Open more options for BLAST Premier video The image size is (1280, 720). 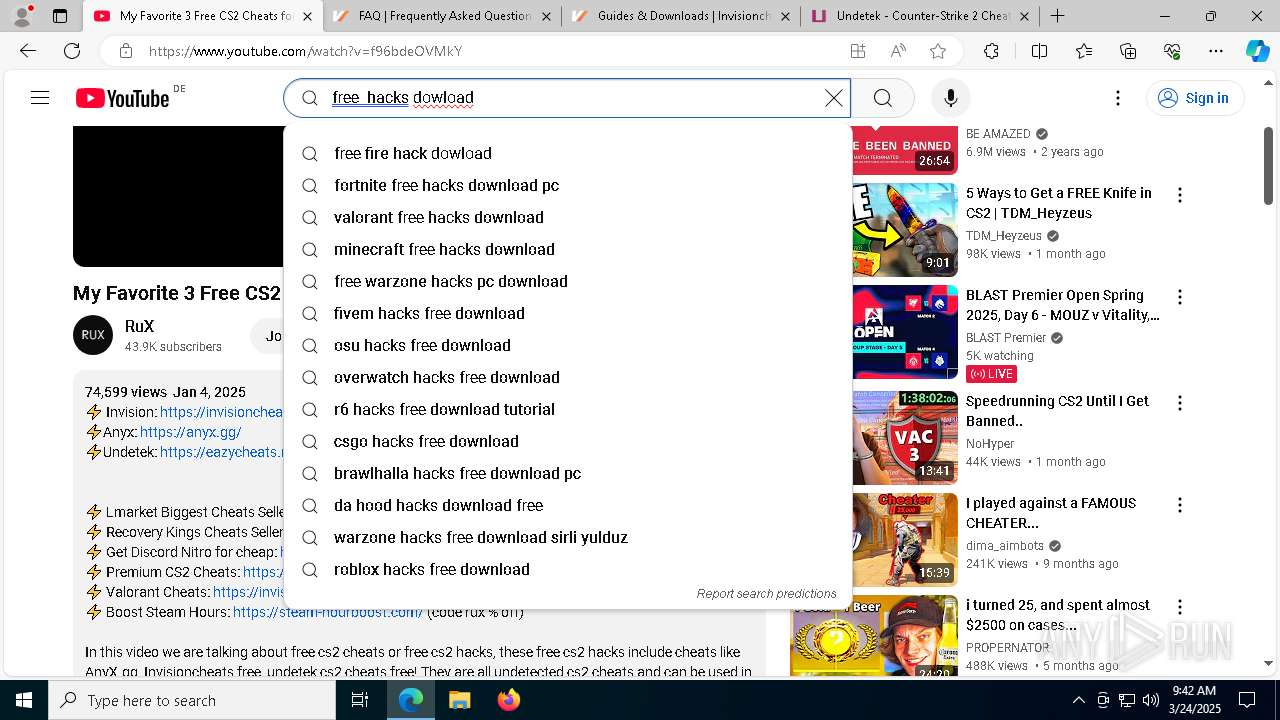1180,297
